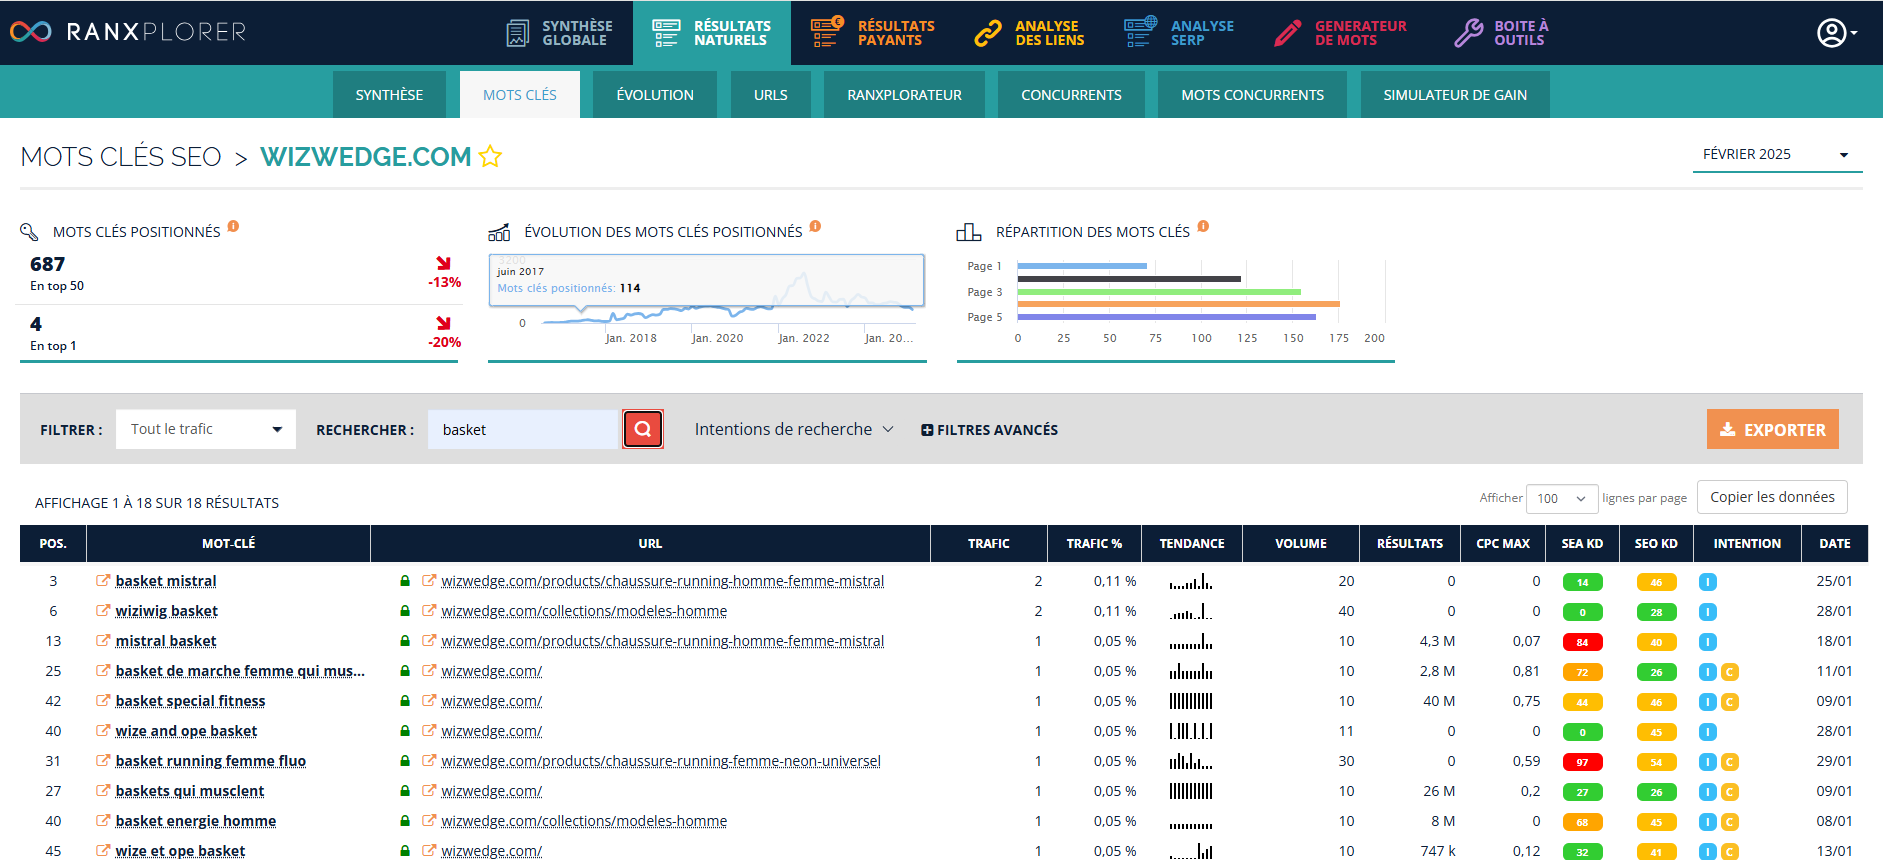Image resolution: width=1883 pixels, height=860 pixels.
Task: Sort table by Pos. column header
Action: [53, 543]
